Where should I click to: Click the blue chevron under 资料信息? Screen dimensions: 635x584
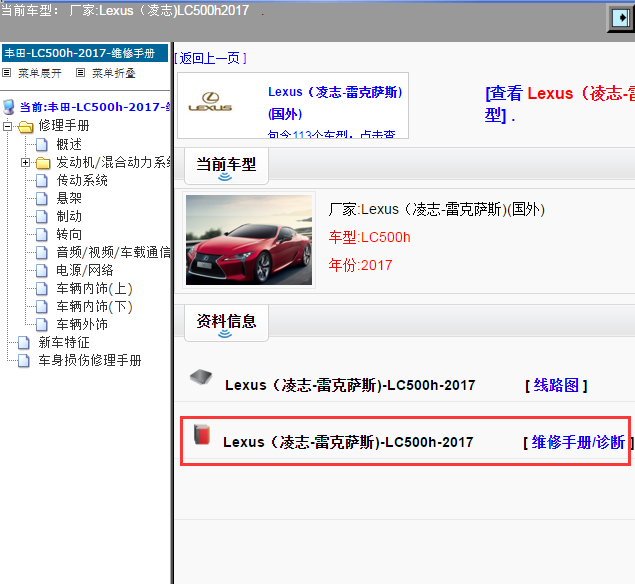225,334
